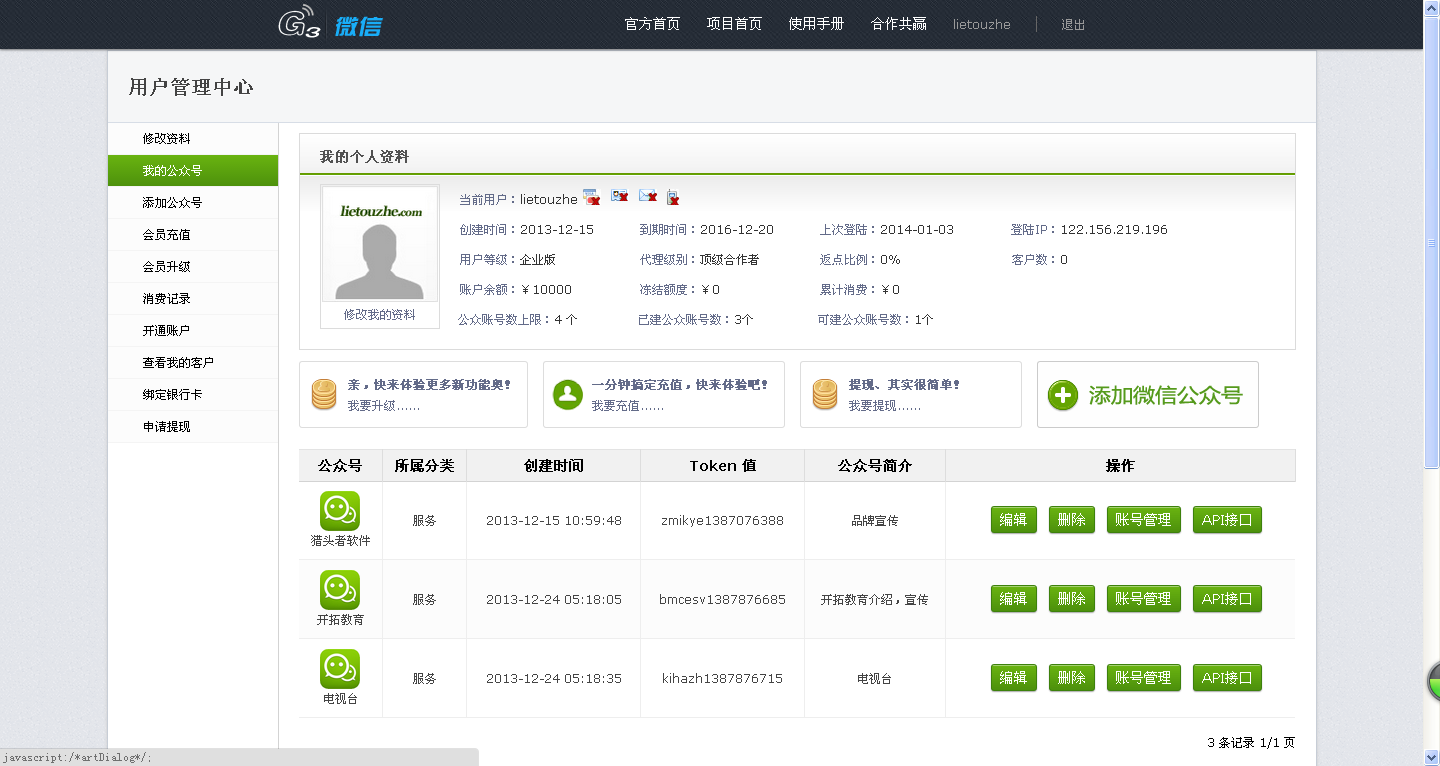Click token value bmcesv1387876685

(722, 600)
